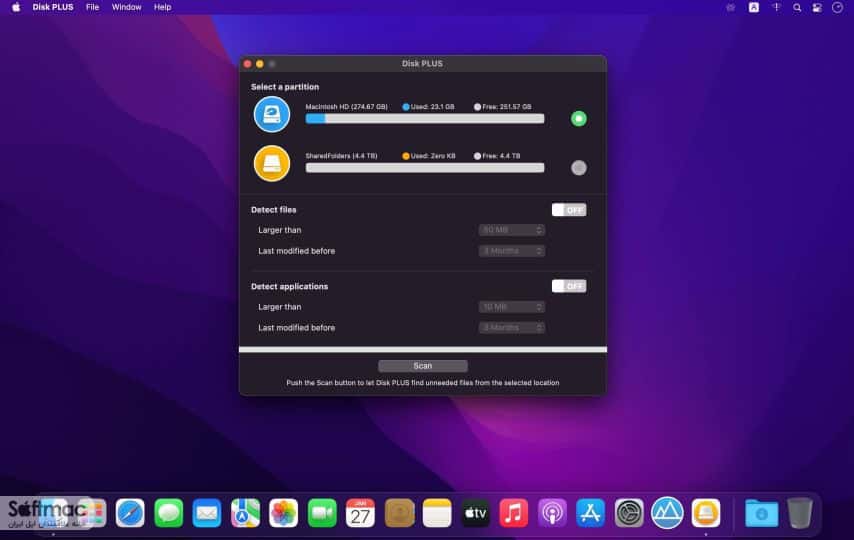Click the Disk PLUS icon in the dock

click(706, 513)
